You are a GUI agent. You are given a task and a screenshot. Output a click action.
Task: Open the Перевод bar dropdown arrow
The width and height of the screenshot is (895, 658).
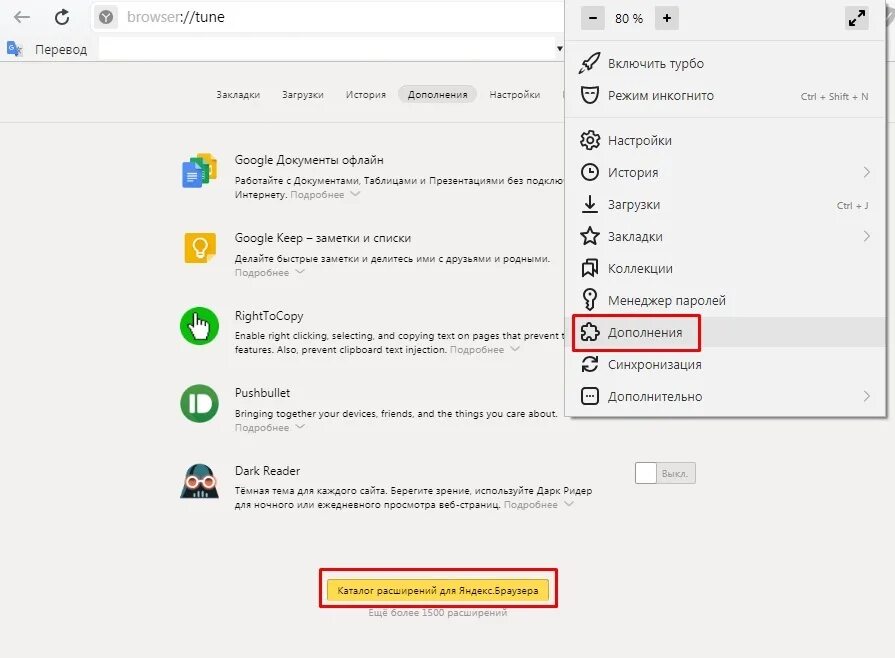coord(559,49)
